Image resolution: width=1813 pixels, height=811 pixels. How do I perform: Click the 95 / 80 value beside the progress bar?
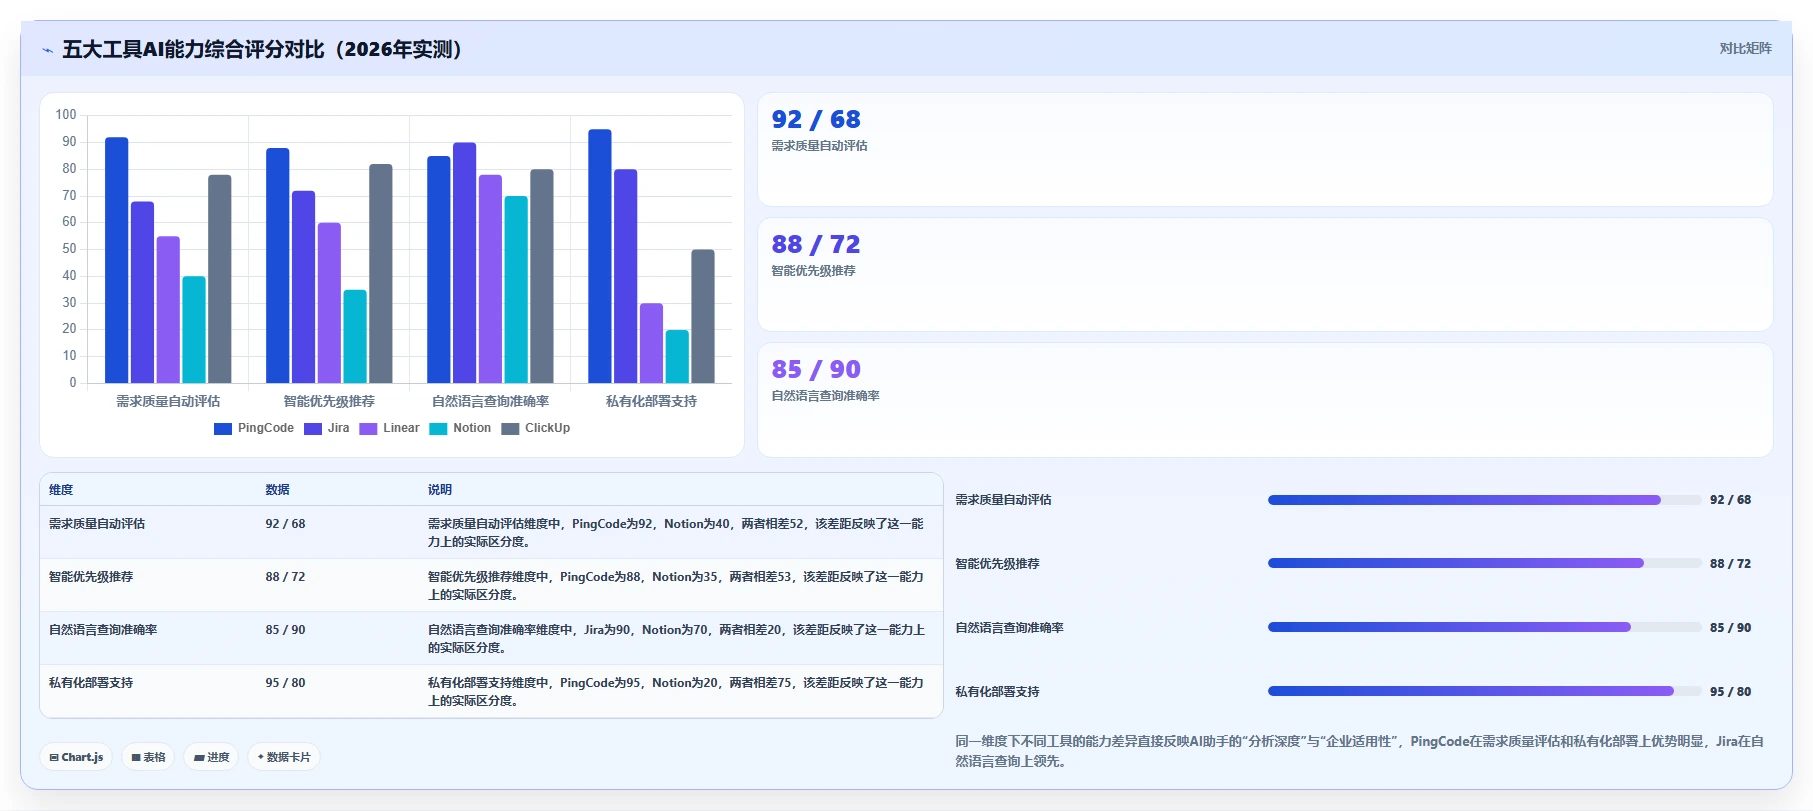(x=1730, y=692)
